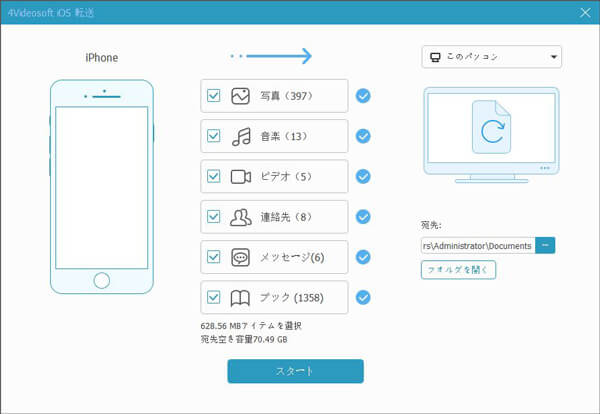Viewport: 600px width, 414px height.
Task: Click blue checkmark badge beside 音楽
Action: click(x=363, y=136)
